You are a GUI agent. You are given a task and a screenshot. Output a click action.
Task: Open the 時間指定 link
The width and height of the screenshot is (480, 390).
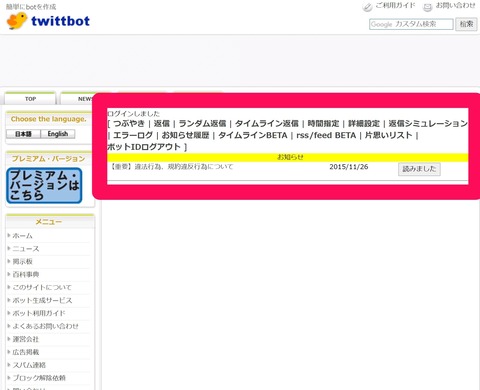coord(323,124)
